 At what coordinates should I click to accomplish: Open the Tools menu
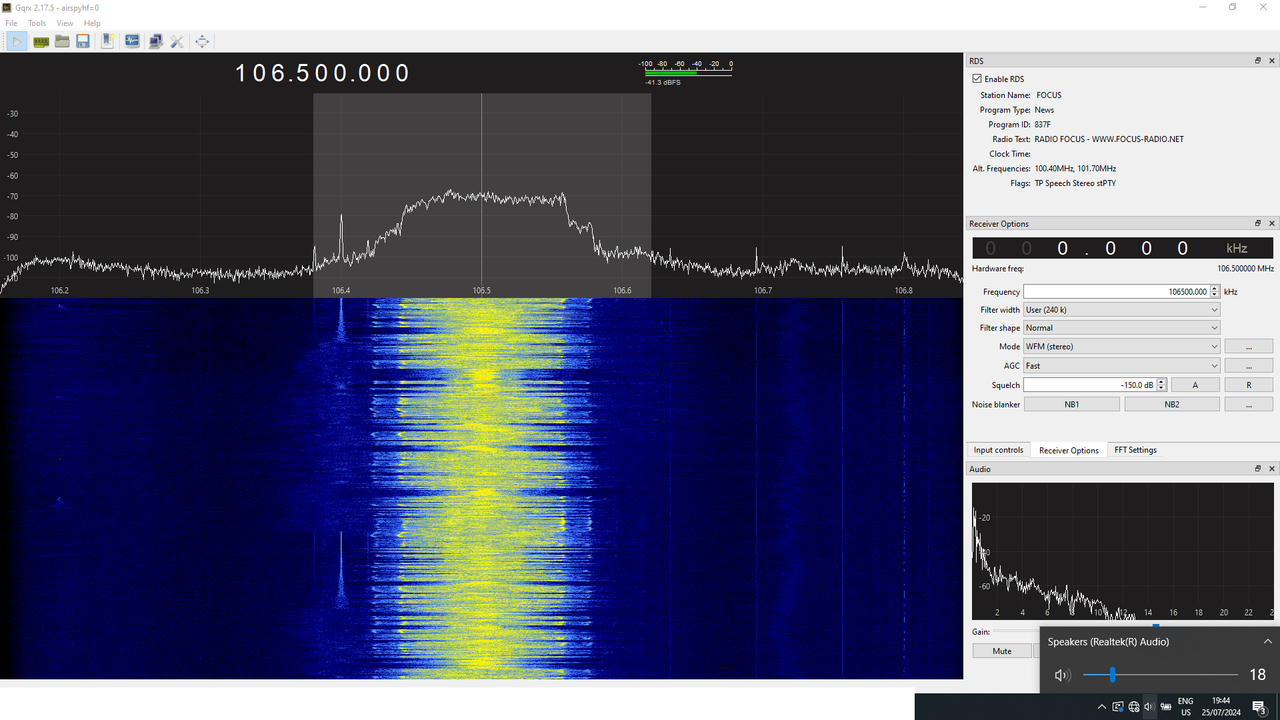pos(37,23)
